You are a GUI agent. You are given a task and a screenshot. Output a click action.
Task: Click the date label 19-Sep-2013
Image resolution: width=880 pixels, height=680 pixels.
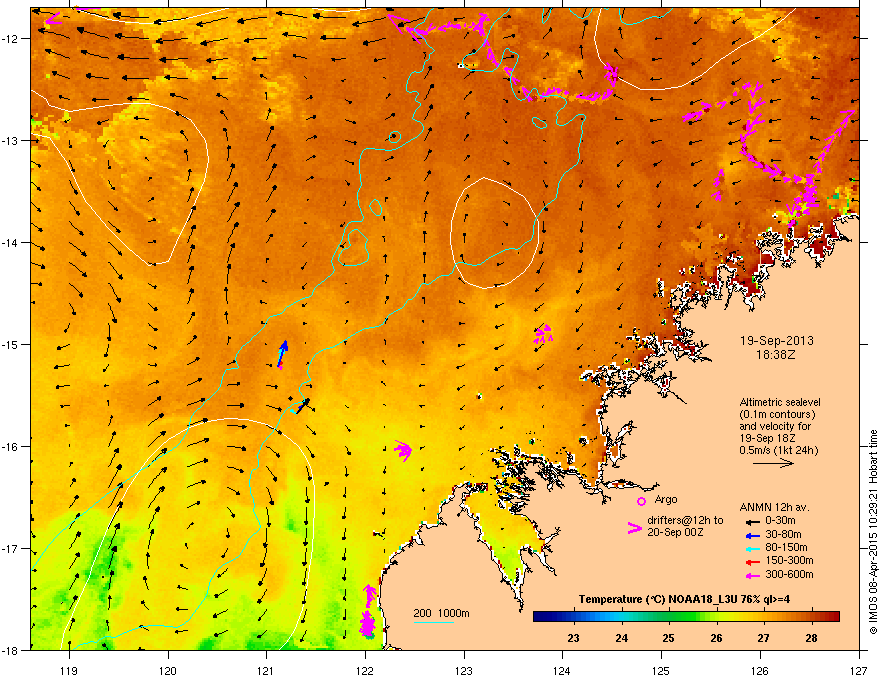776,341
